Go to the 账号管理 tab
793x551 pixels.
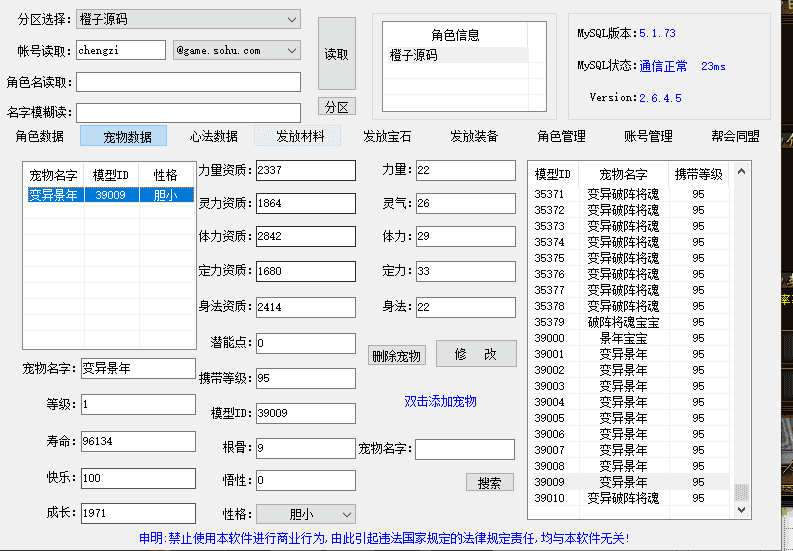[x=648, y=136]
